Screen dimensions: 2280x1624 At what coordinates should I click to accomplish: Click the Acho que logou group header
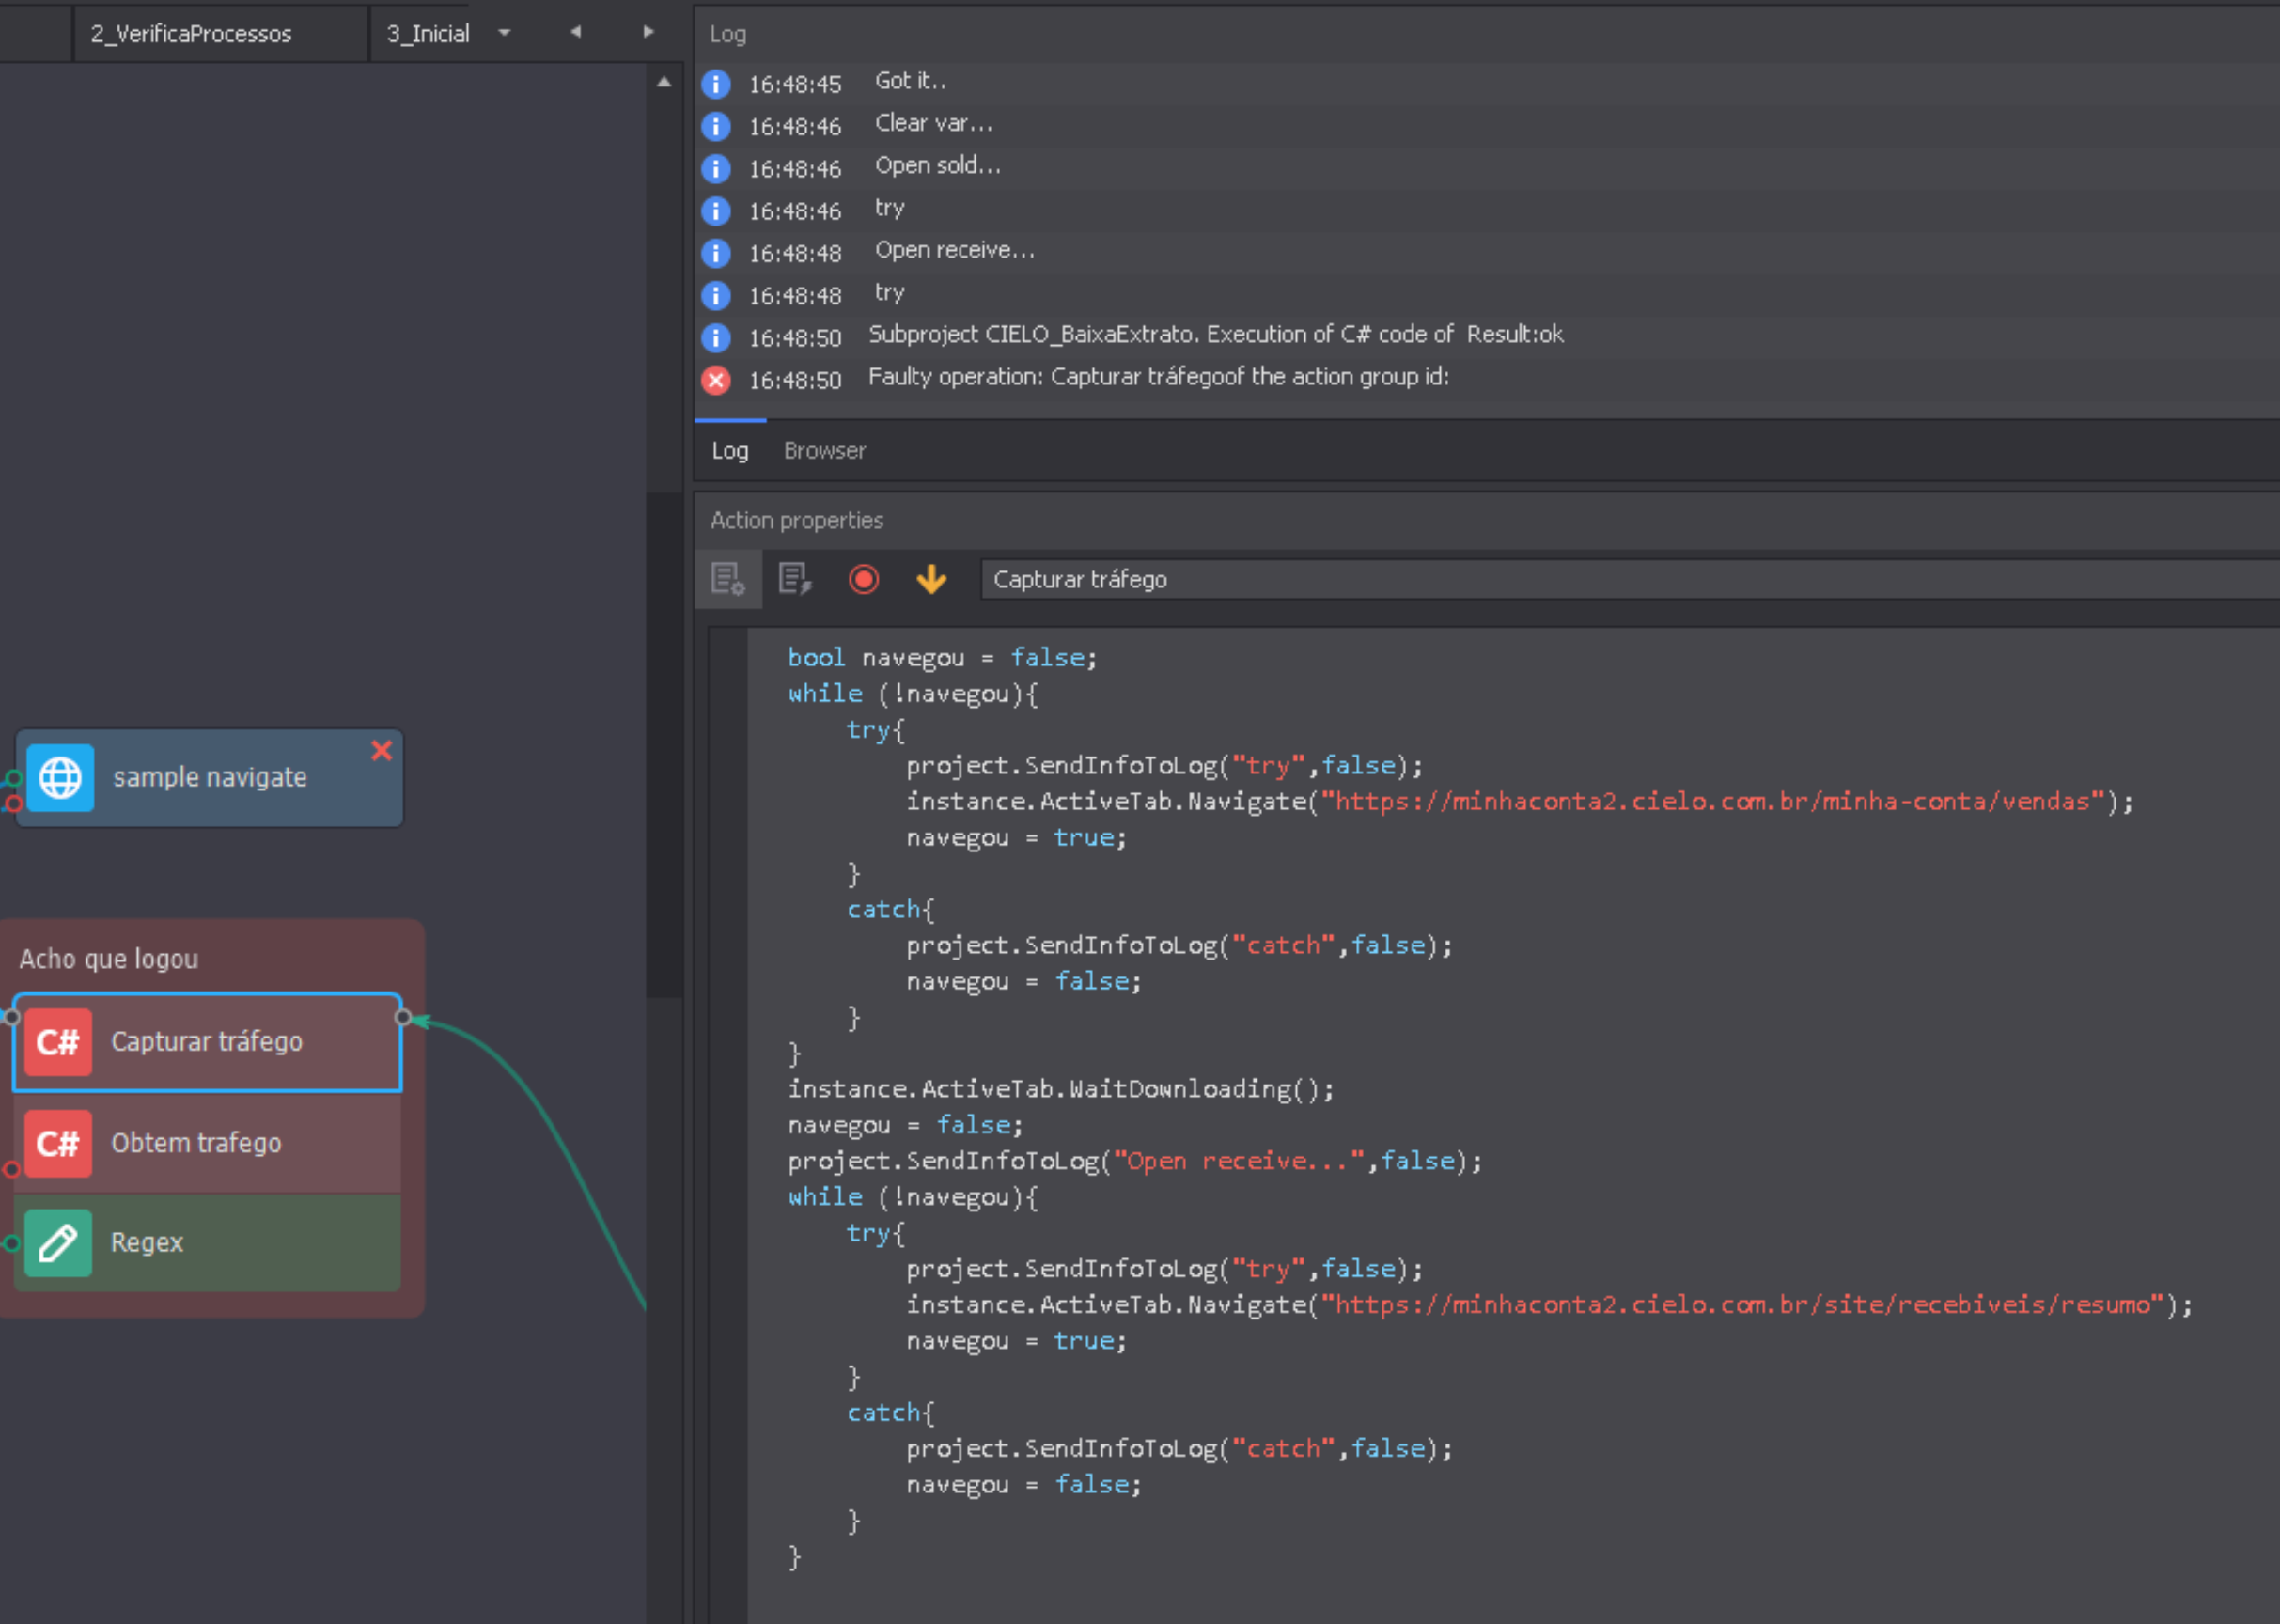tap(110, 958)
